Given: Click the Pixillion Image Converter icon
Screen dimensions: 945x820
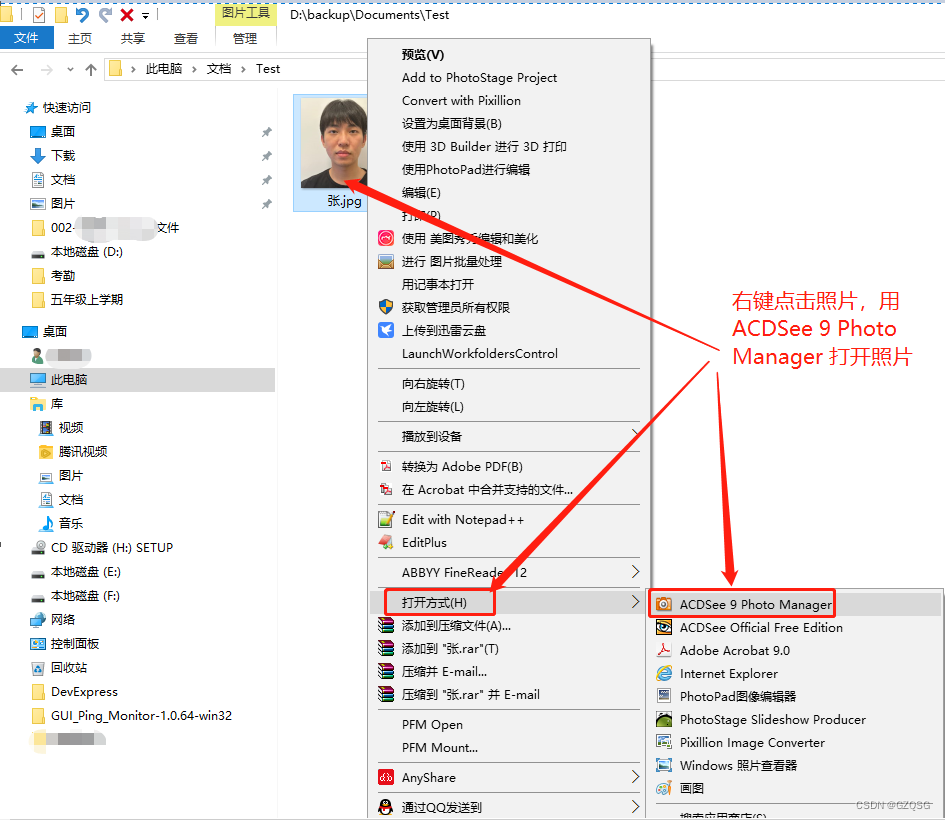Looking at the screenshot, I should click(x=664, y=742).
